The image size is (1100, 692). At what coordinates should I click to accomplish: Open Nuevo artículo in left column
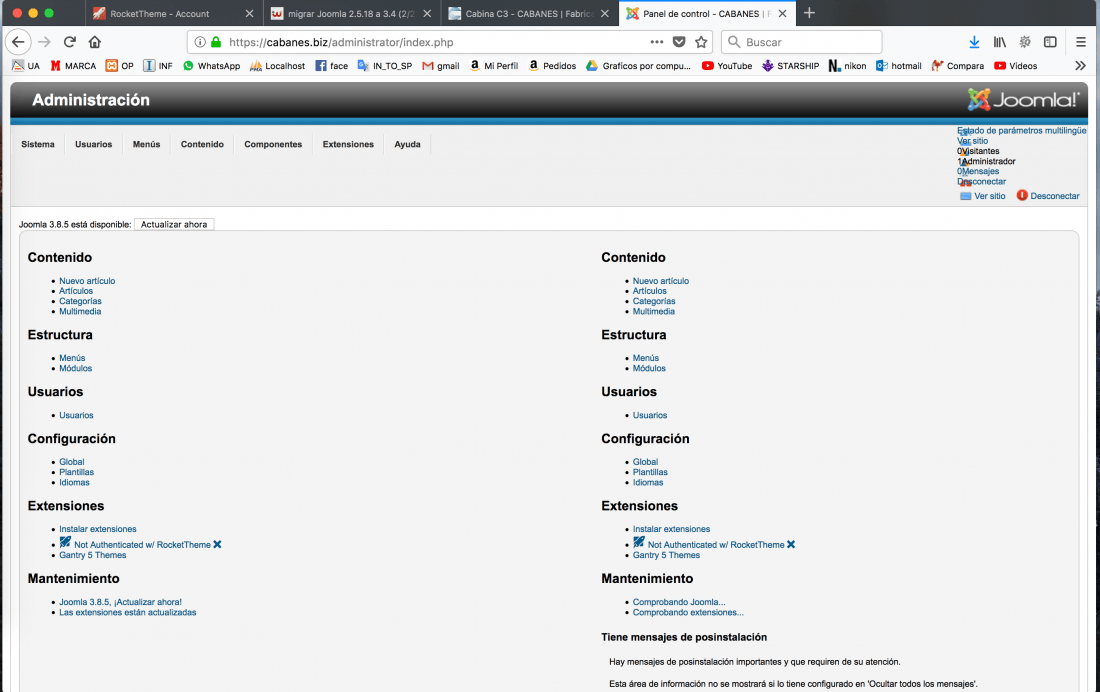click(87, 281)
